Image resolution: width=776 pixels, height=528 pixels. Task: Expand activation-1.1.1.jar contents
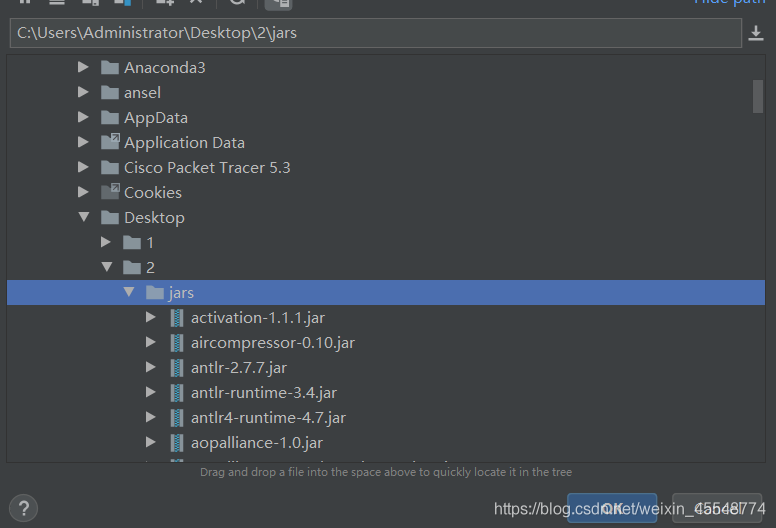click(150, 317)
